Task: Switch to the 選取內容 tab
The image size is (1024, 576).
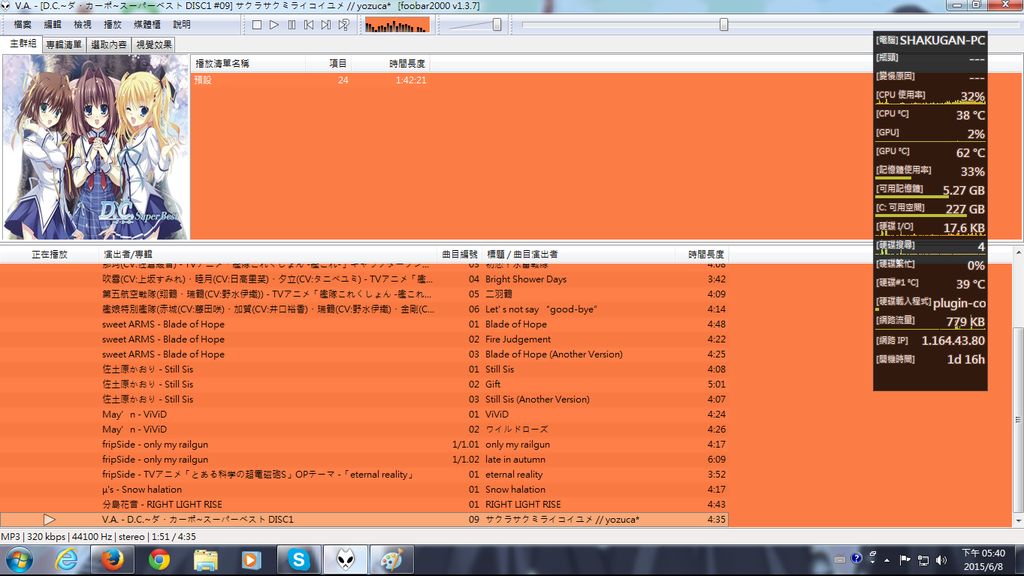Action: tap(108, 45)
